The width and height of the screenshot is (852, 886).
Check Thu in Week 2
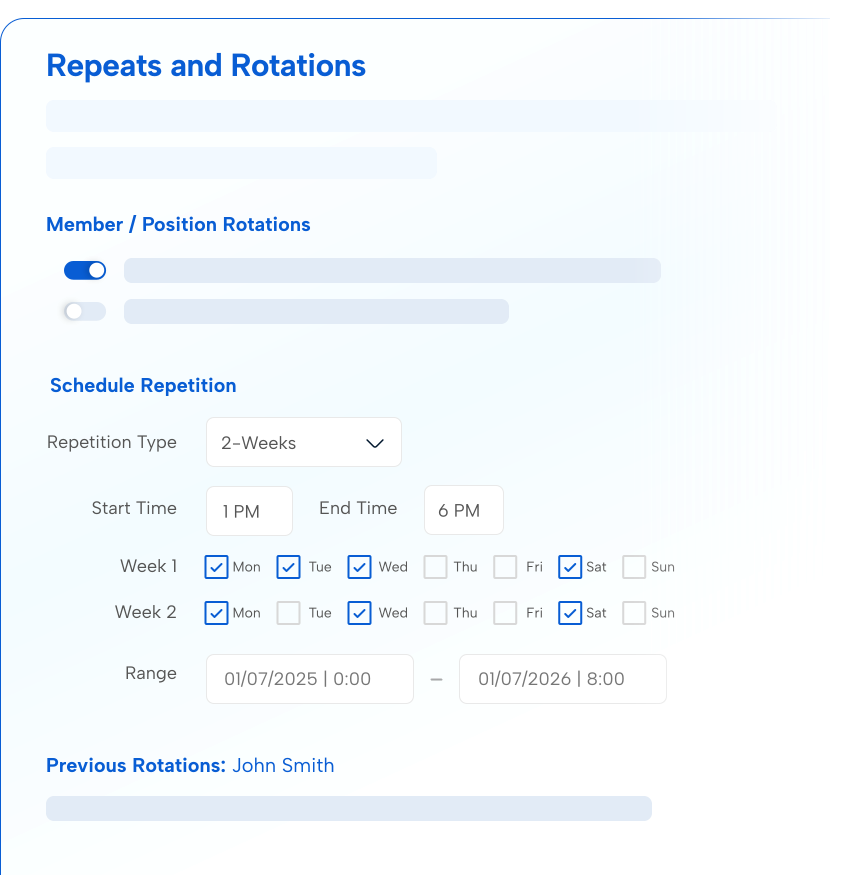pos(436,613)
